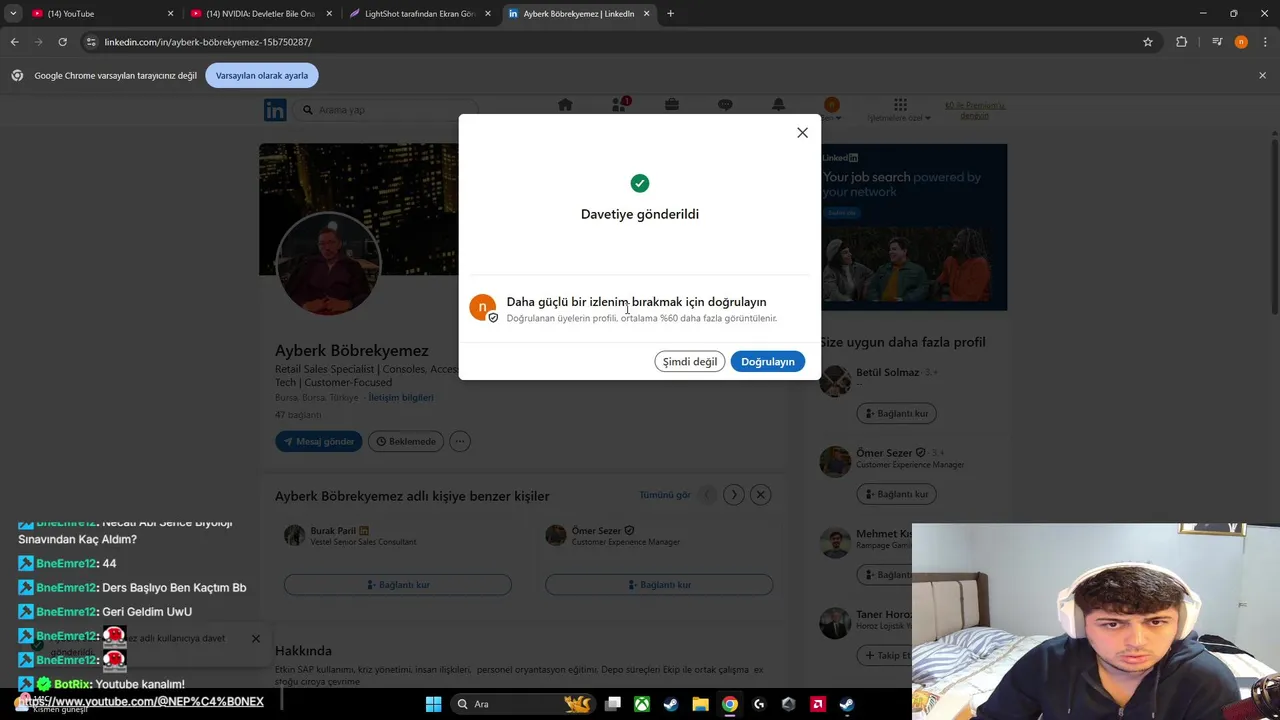The width and height of the screenshot is (1280, 720).
Task: Click Mesaj gönder button on profile
Action: (x=319, y=441)
